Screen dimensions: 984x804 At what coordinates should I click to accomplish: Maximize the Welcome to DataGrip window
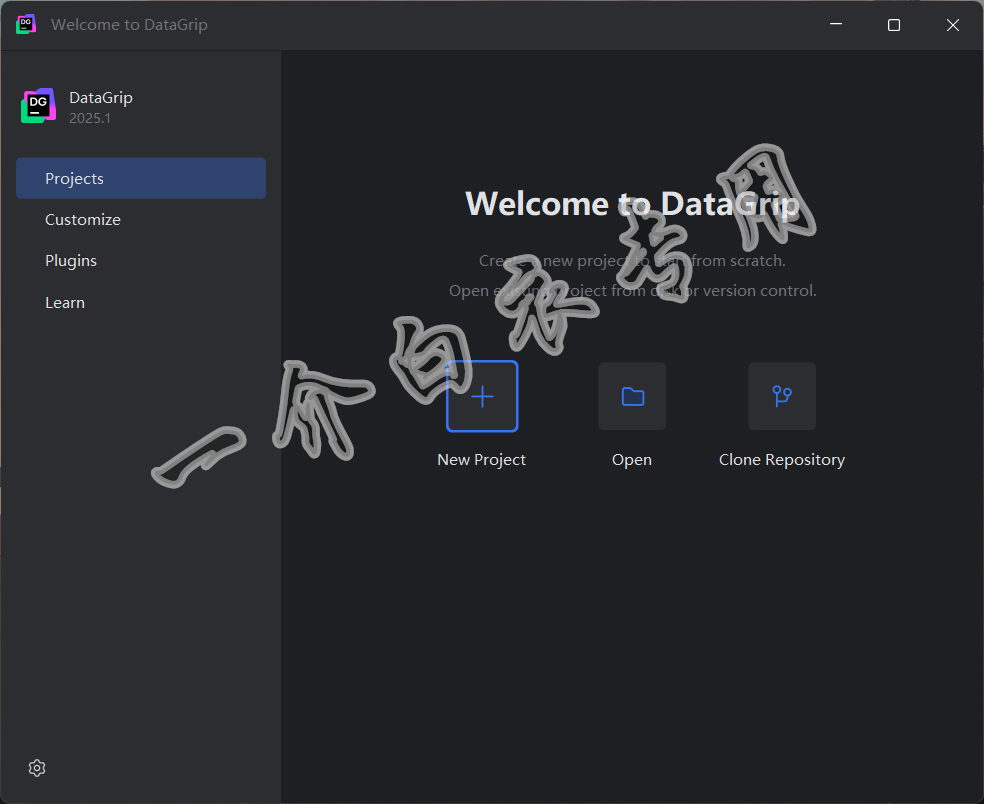pos(894,24)
